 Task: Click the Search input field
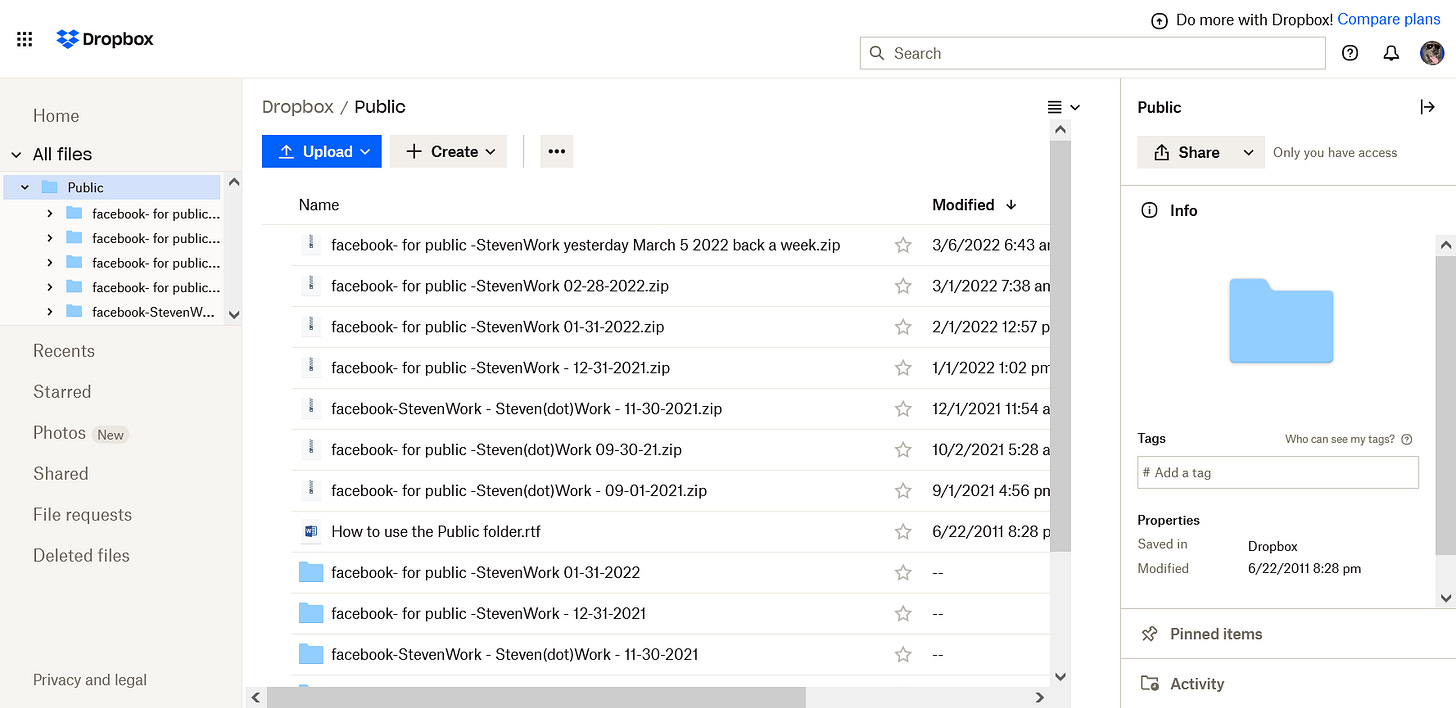click(x=1092, y=53)
